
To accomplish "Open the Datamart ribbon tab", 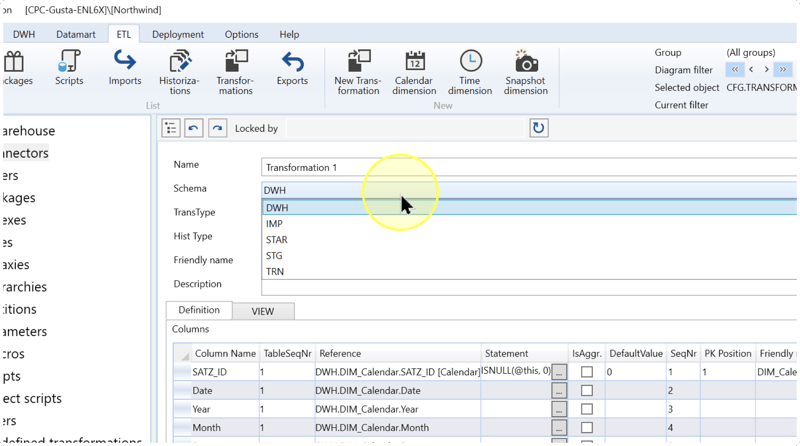I will point(76,34).
